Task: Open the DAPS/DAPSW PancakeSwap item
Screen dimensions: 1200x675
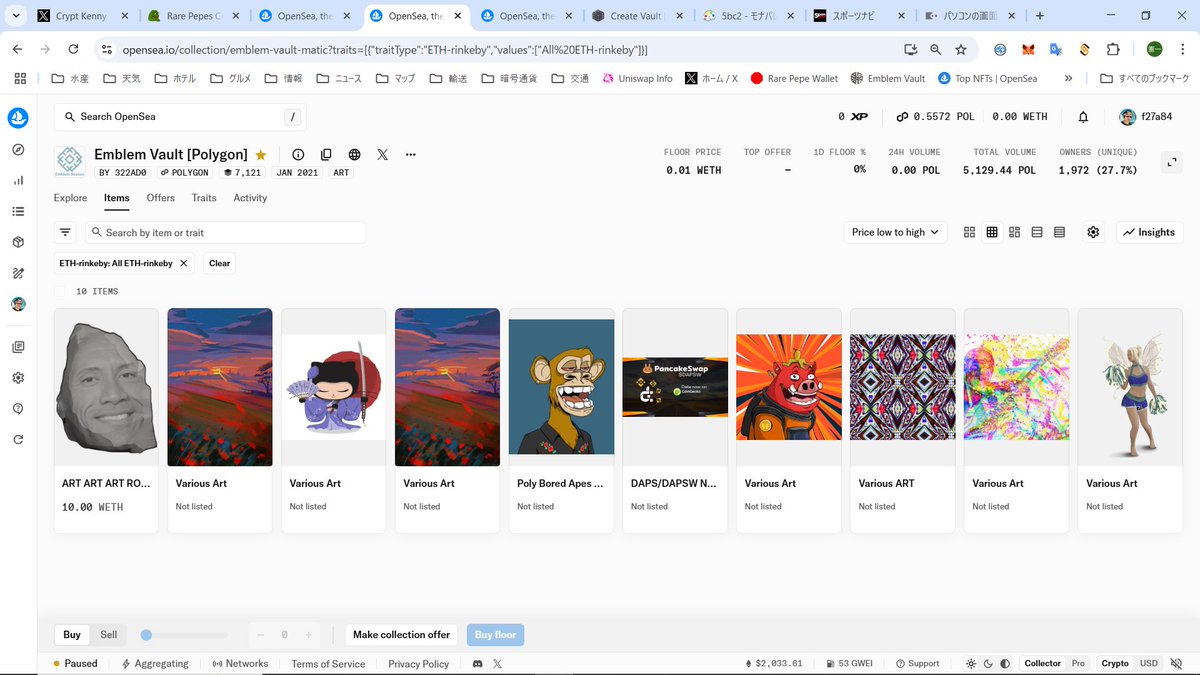Action: (675, 421)
